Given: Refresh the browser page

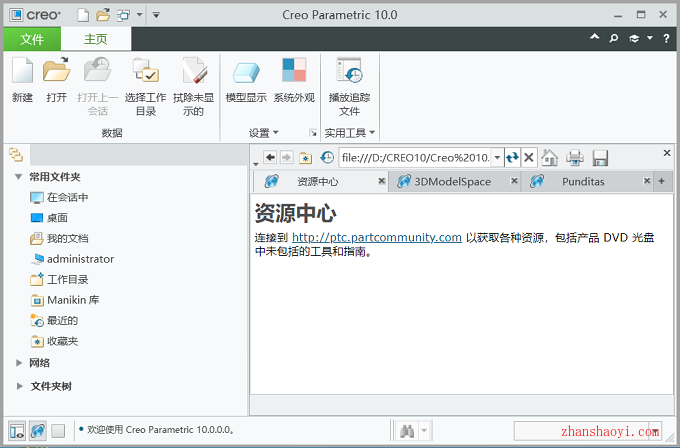Looking at the screenshot, I should pos(512,157).
